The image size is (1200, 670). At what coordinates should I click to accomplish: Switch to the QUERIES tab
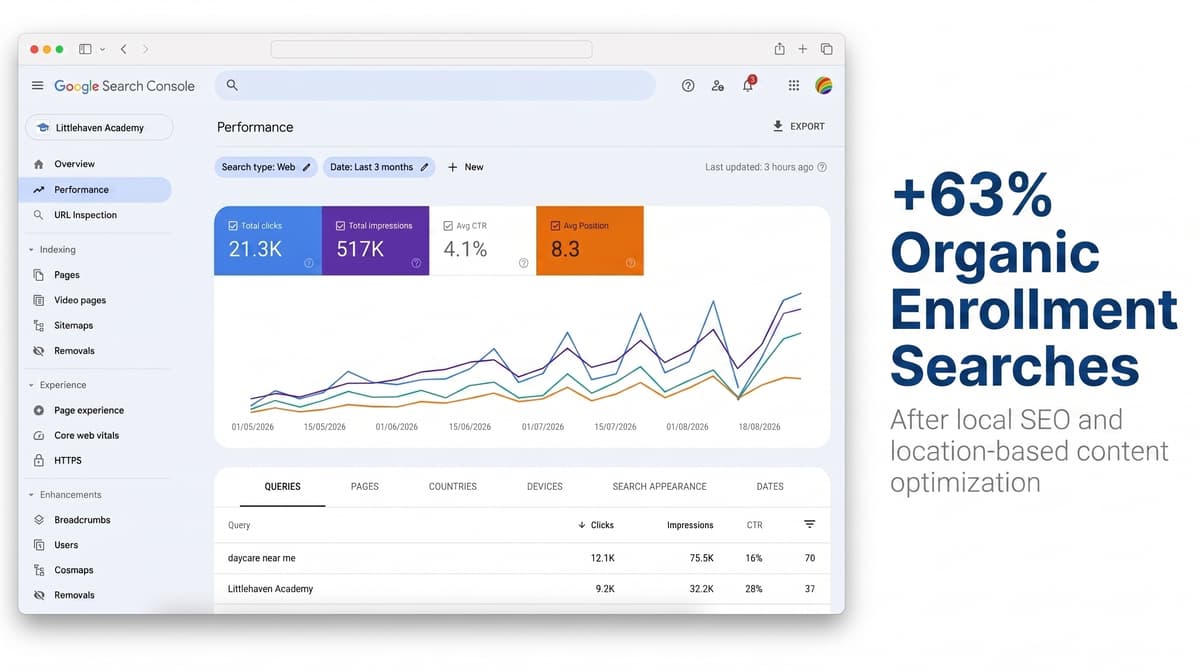point(282,487)
